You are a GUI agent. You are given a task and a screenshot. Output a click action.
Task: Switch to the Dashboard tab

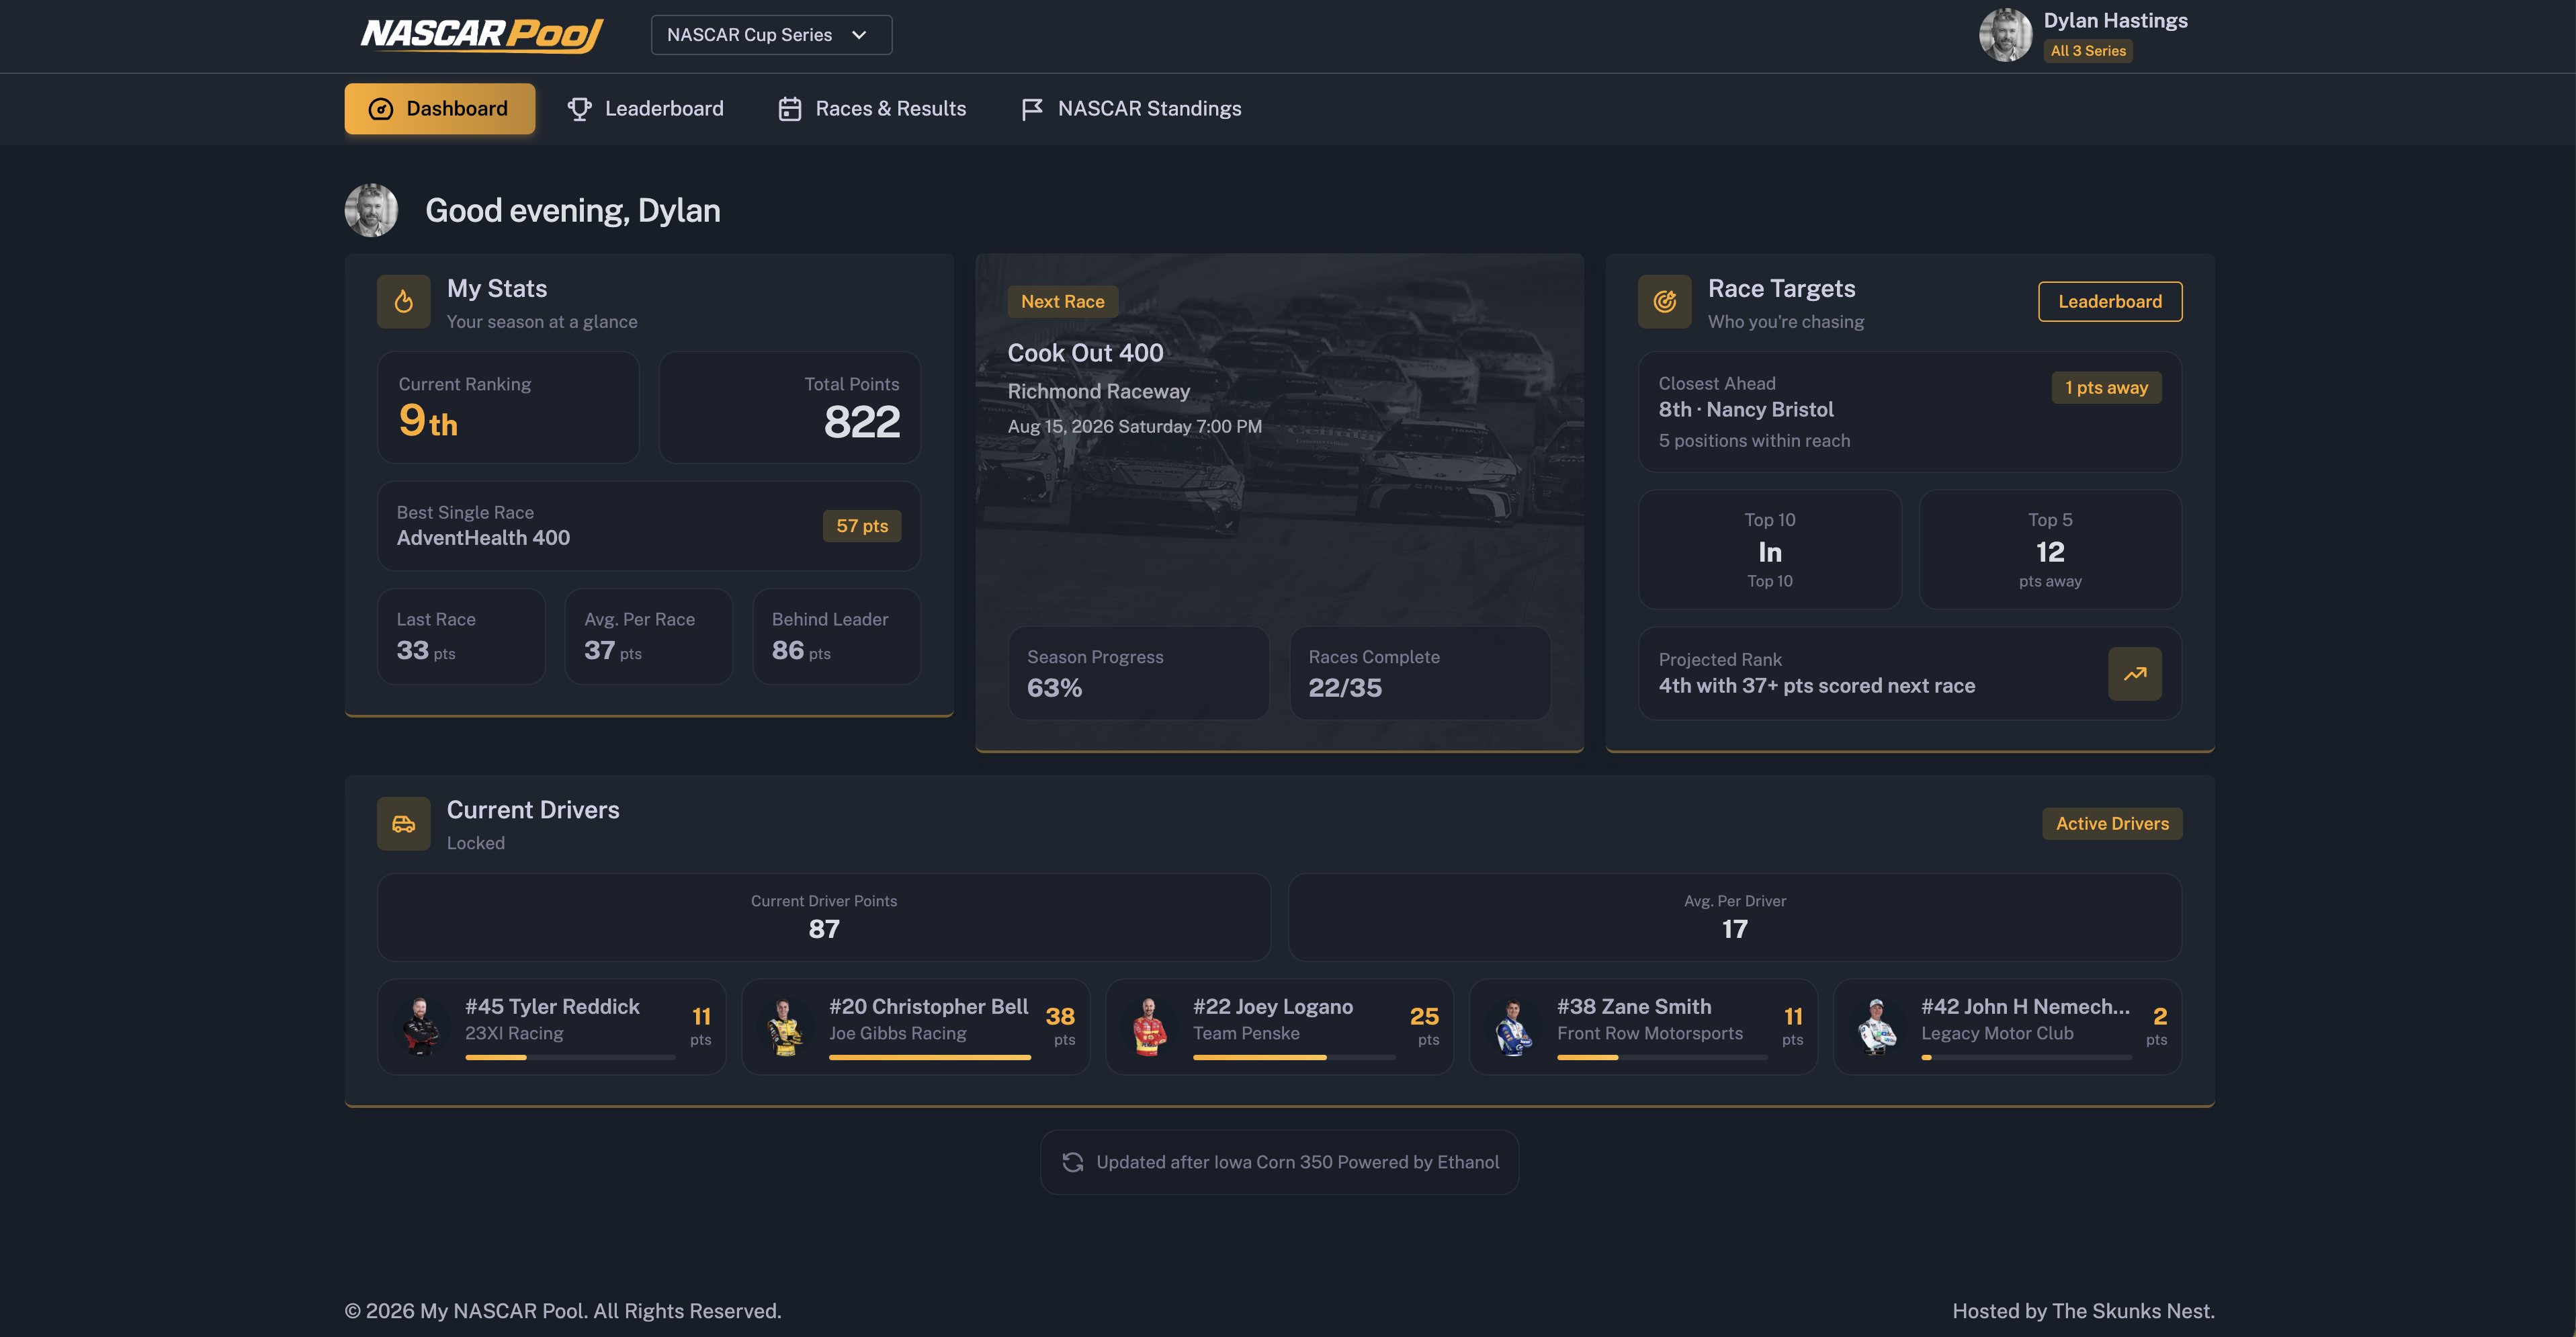(440, 109)
